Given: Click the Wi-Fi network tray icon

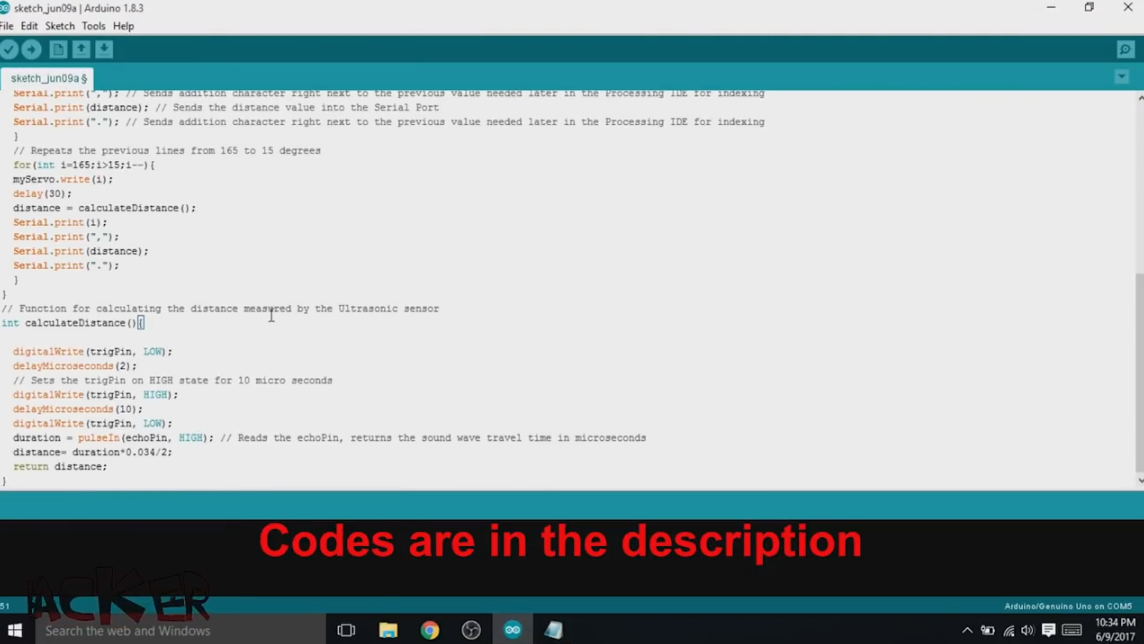Looking at the screenshot, I should pyautogui.click(x=1008, y=631).
